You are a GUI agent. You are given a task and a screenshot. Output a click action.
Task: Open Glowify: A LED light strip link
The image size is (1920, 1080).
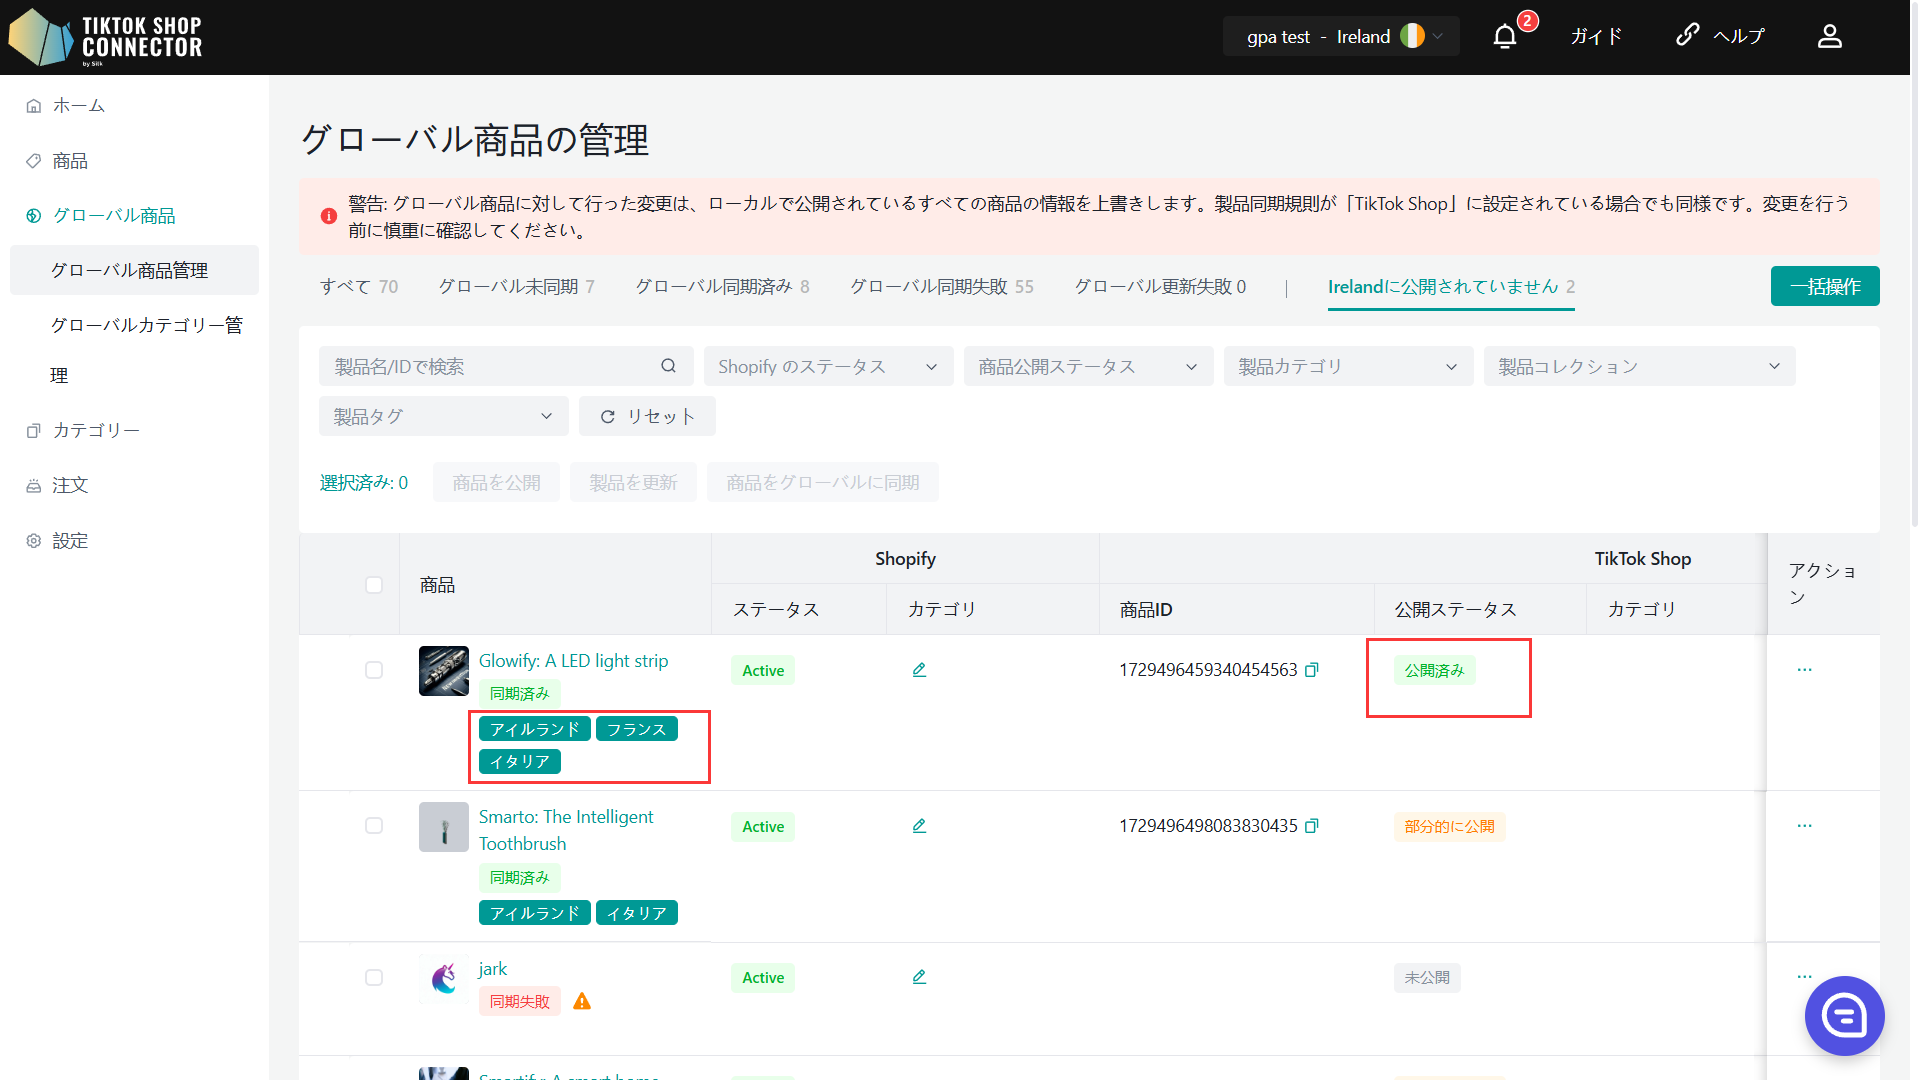click(x=573, y=661)
